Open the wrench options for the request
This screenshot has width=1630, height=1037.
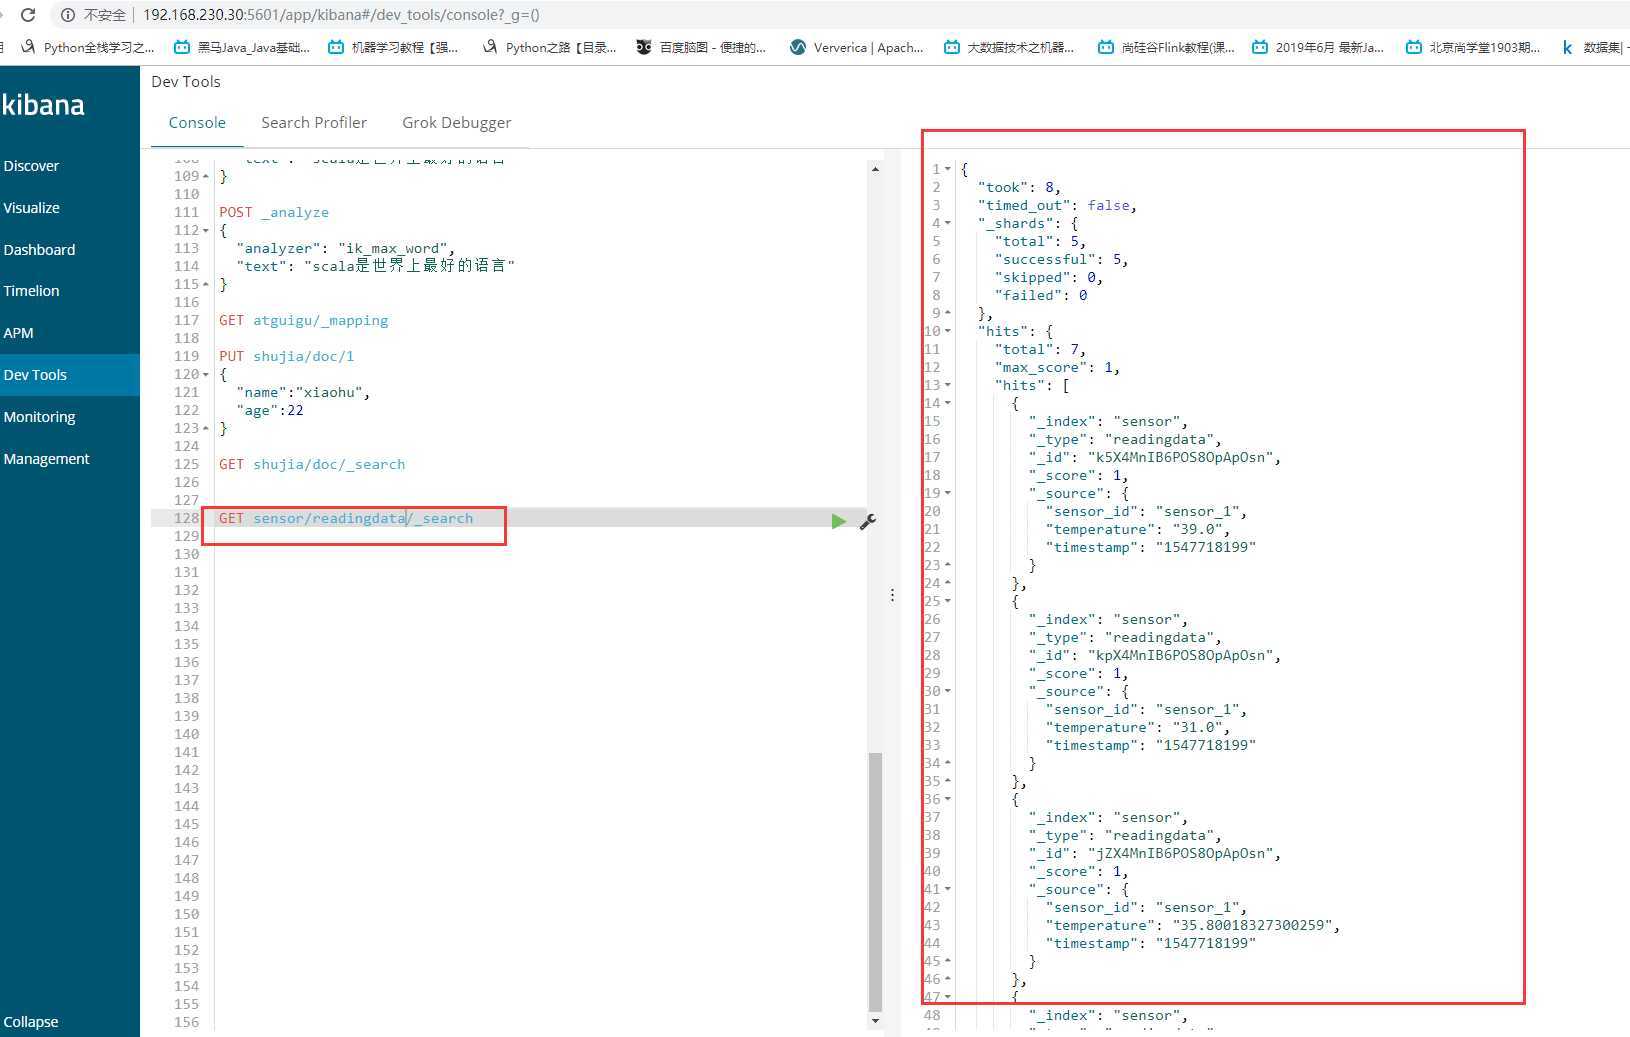pos(867,521)
